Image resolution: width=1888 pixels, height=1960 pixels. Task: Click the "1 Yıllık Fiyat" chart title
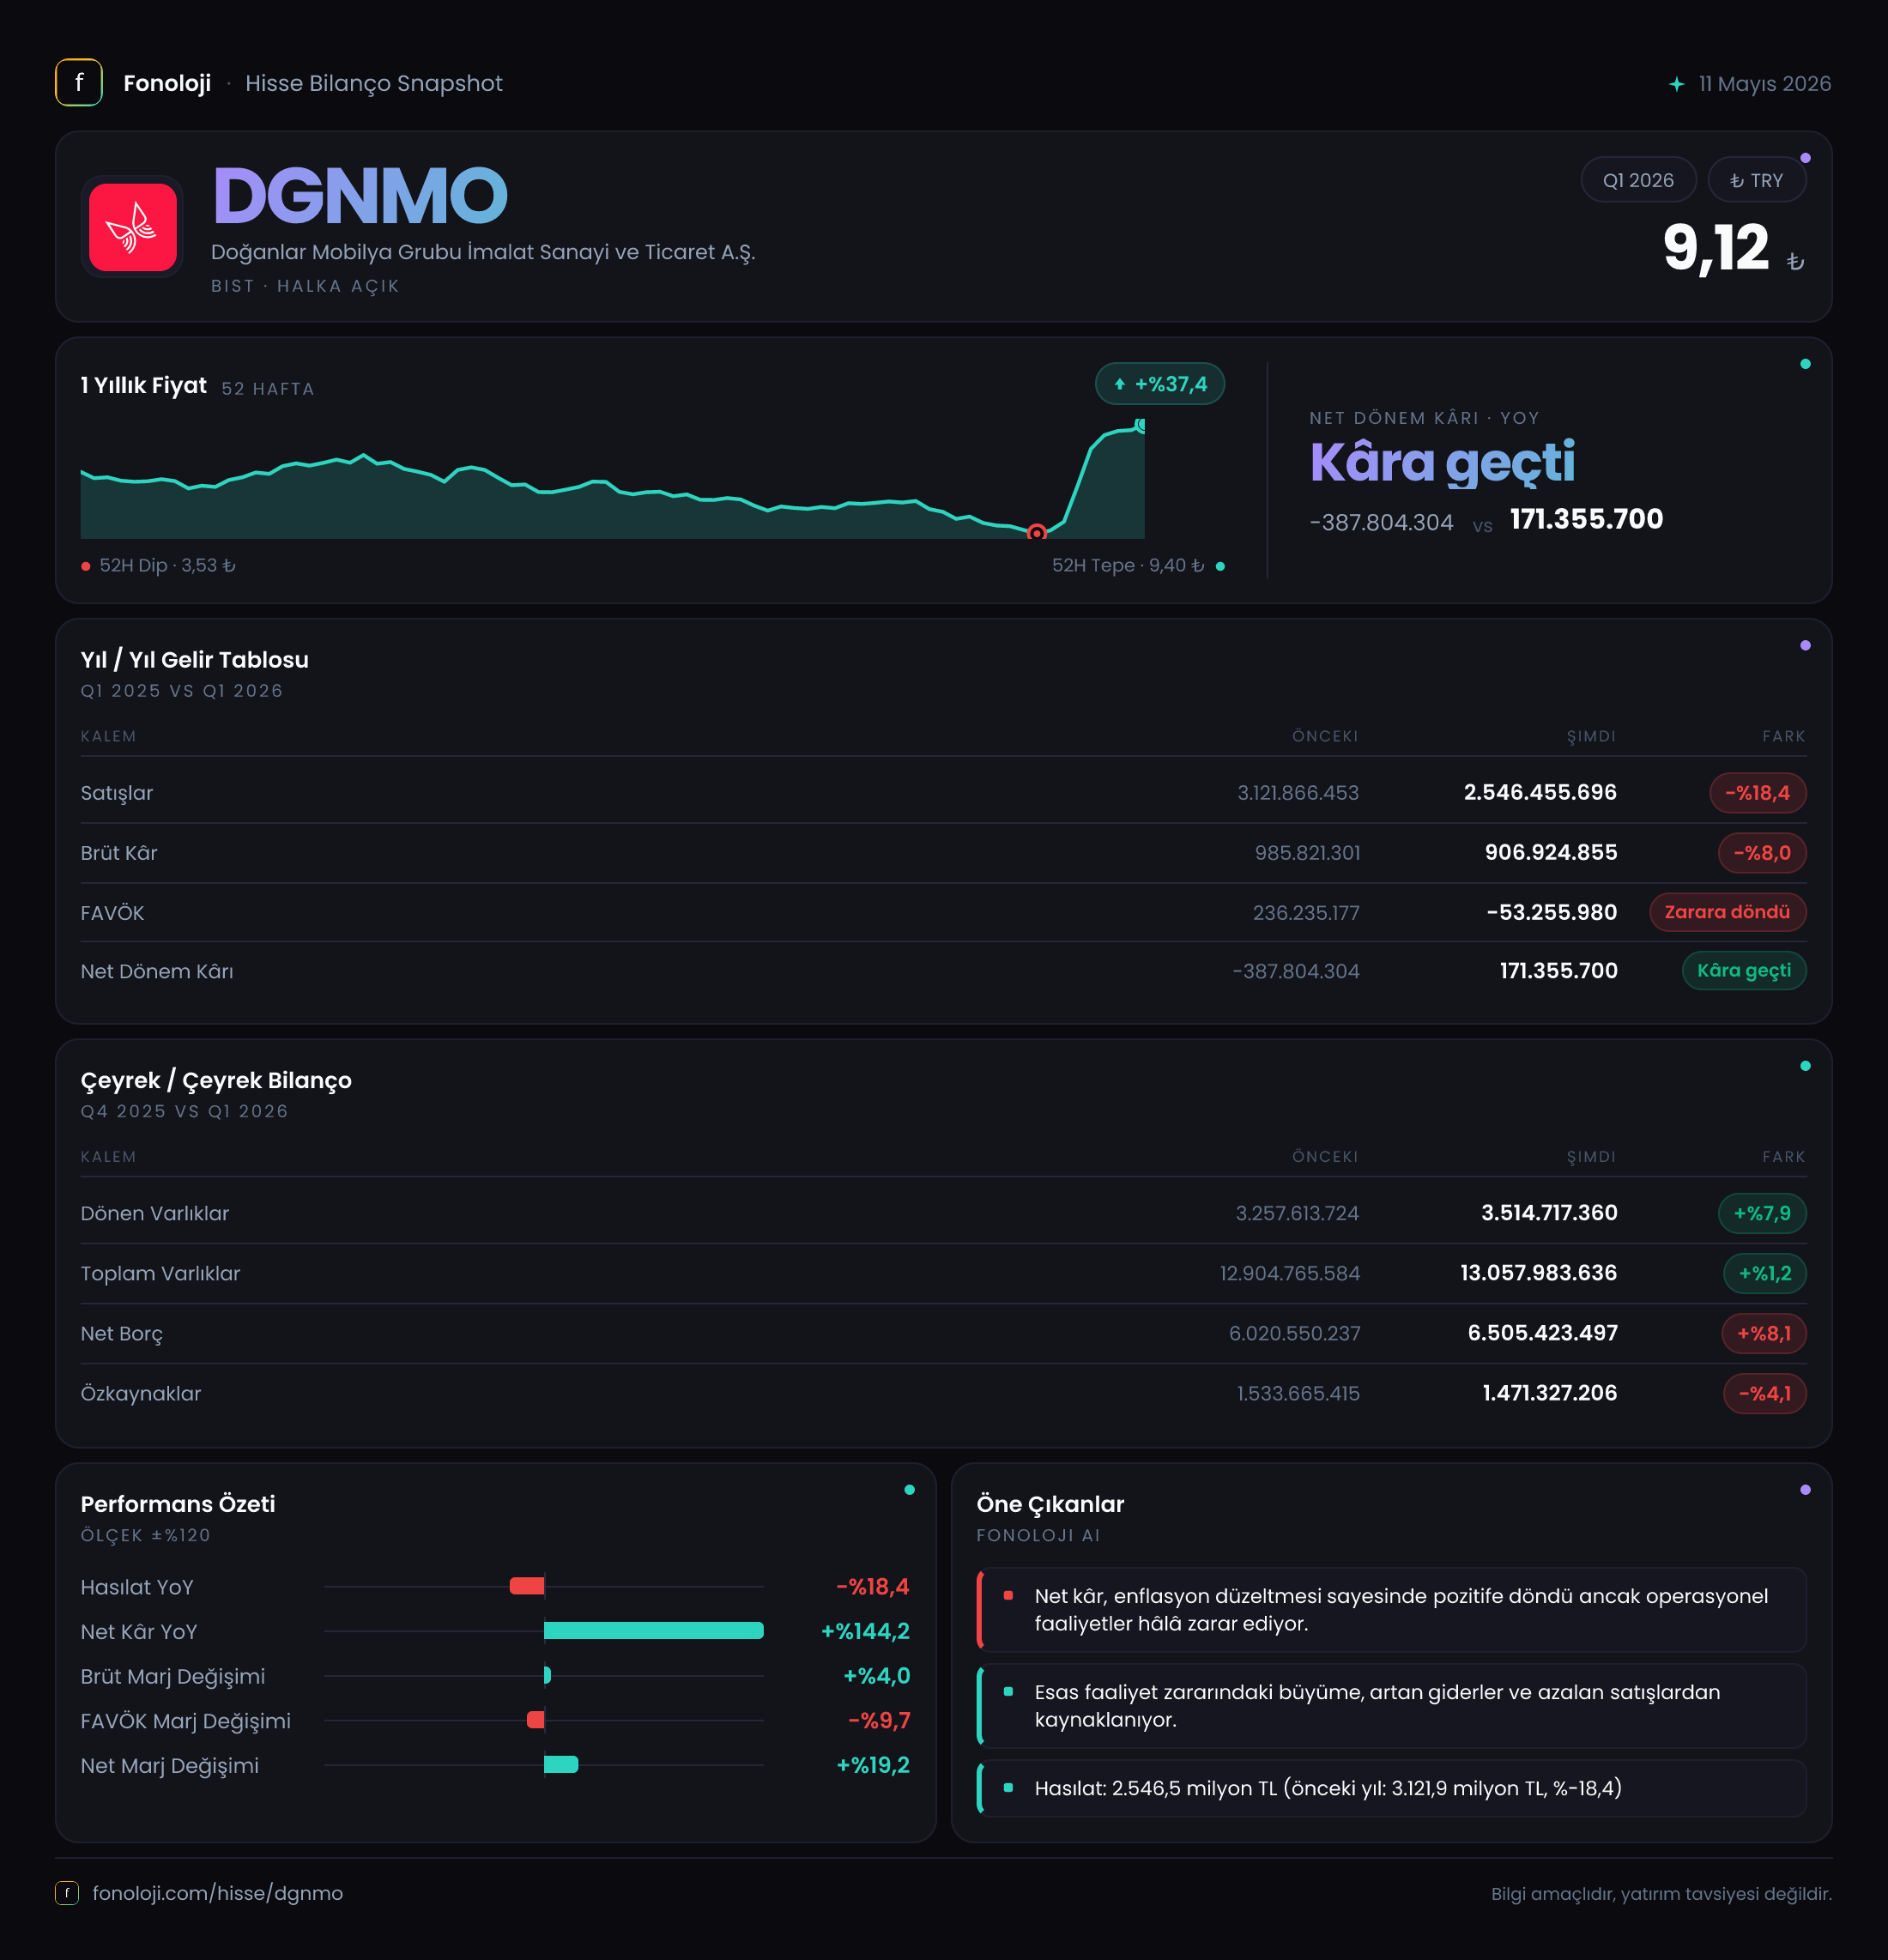pyautogui.click(x=144, y=385)
